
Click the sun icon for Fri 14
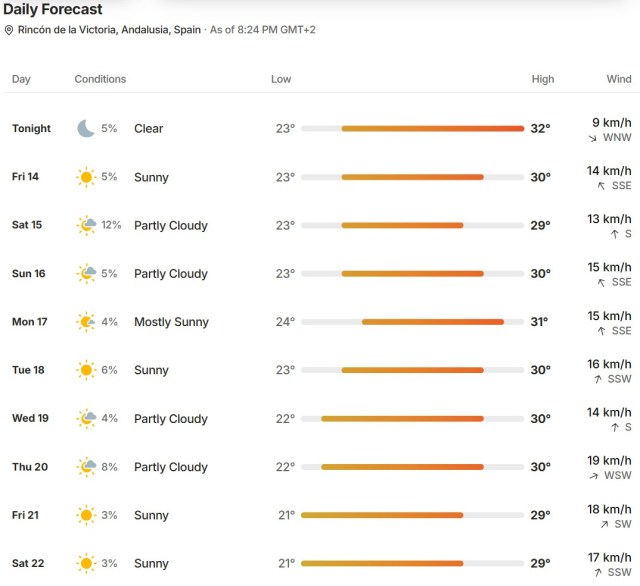(x=86, y=177)
